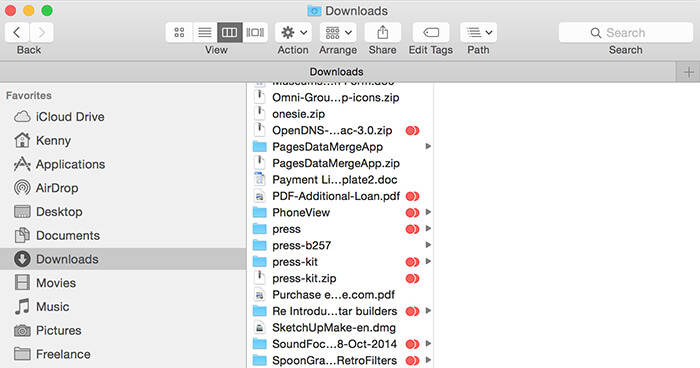Click SketchUpMake-en.dmg disk image icon
The width and height of the screenshot is (700, 368).
tap(259, 328)
